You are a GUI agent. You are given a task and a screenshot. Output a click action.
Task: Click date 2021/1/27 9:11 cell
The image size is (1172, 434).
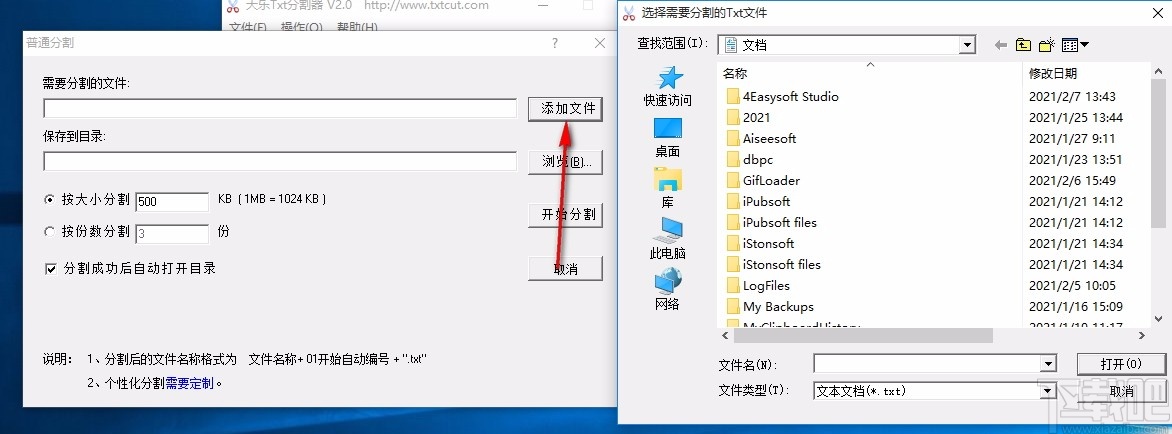coord(1072,138)
